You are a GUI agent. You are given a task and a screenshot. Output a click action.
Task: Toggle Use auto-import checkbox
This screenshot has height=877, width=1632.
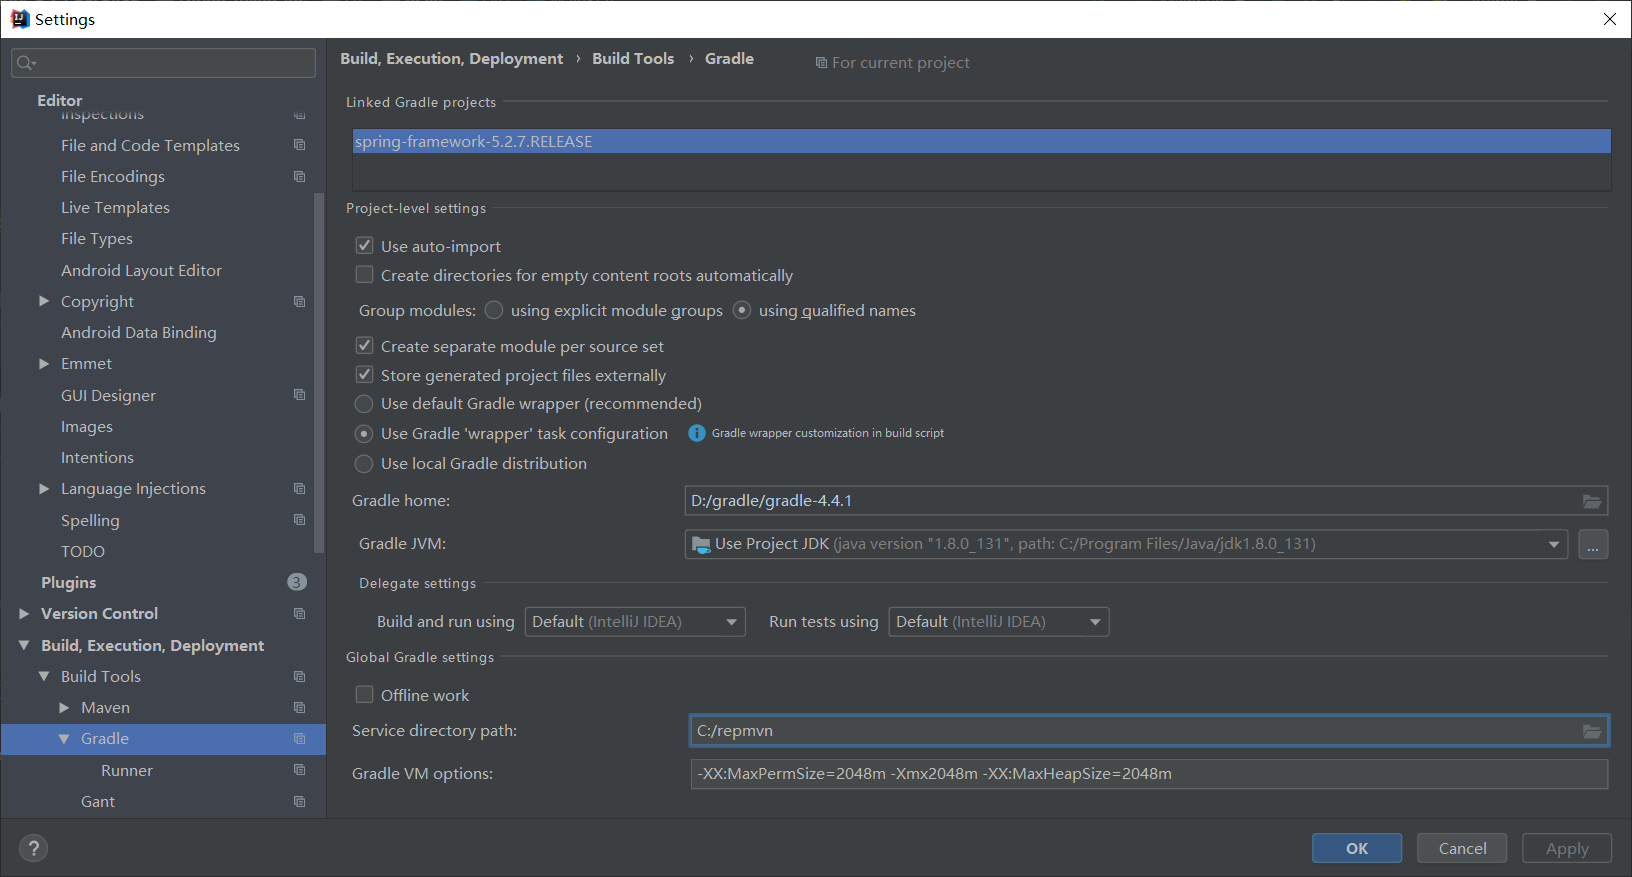click(x=365, y=245)
